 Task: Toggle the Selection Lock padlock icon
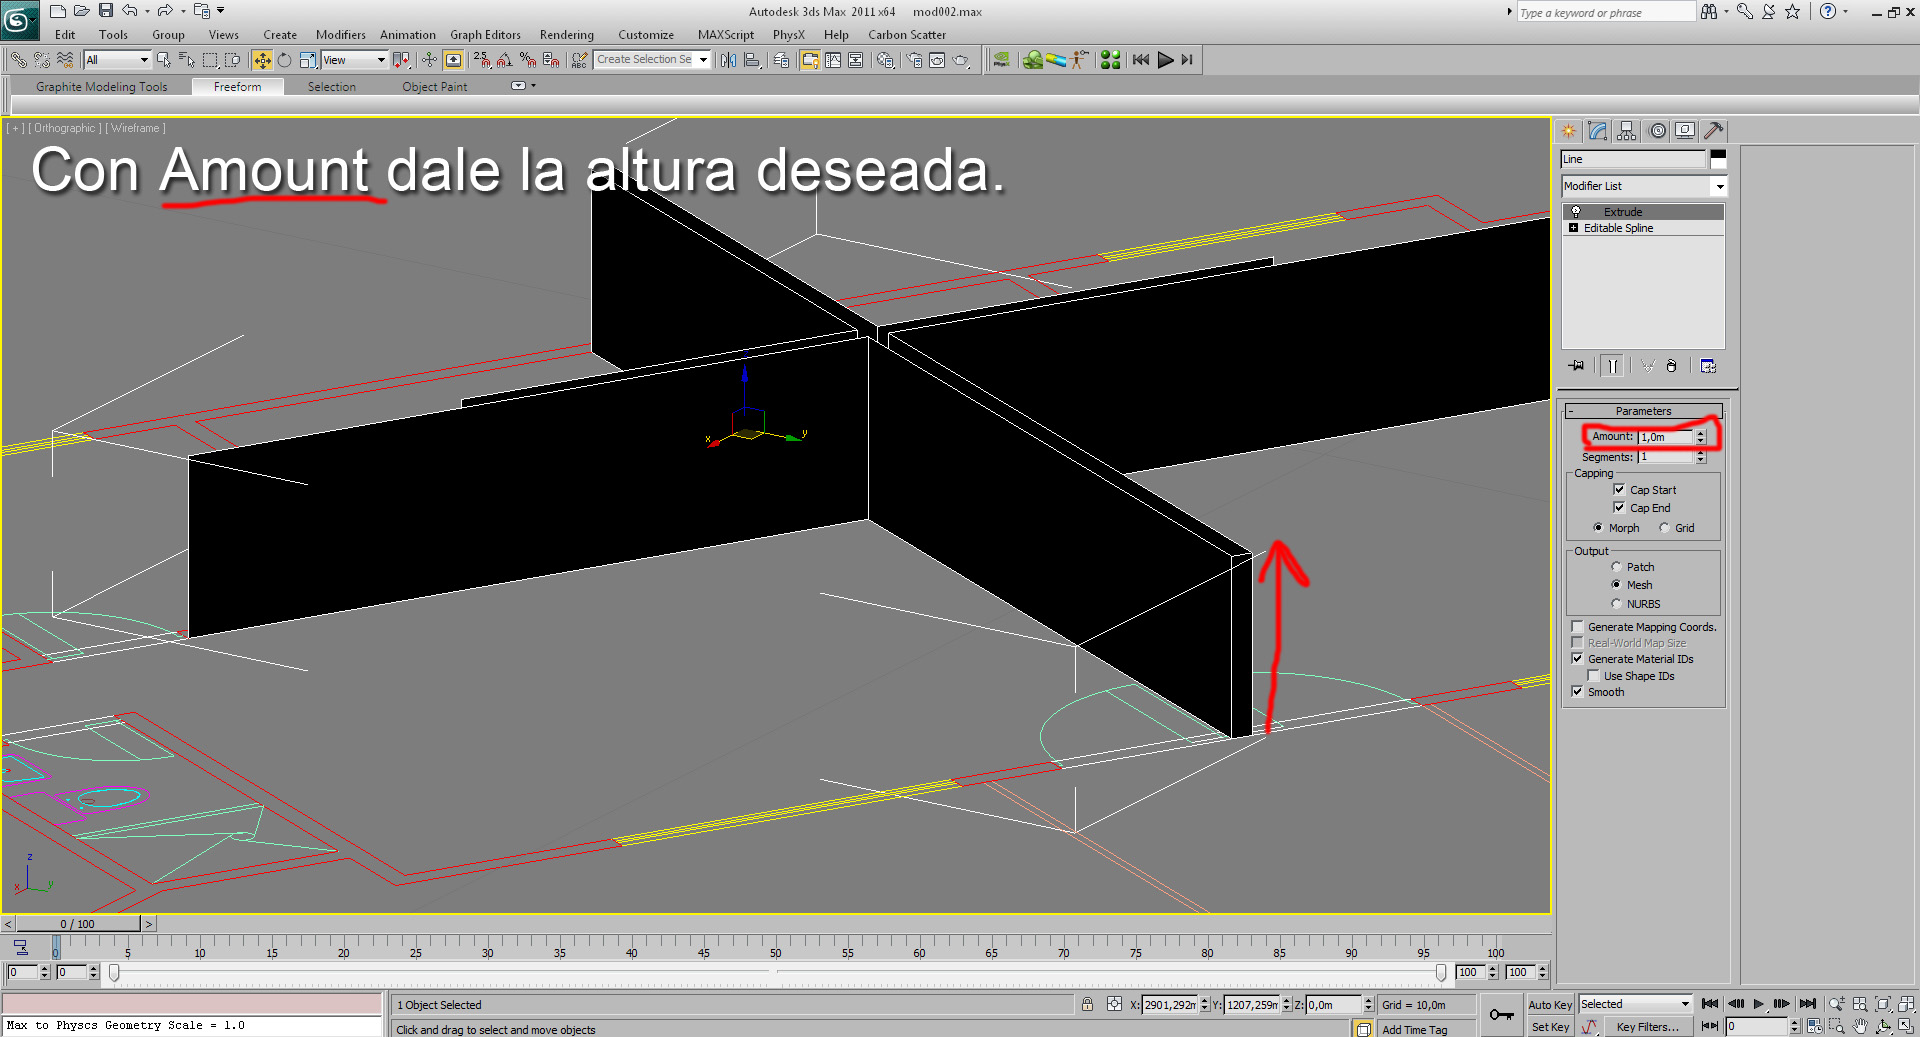[x=1087, y=1004]
